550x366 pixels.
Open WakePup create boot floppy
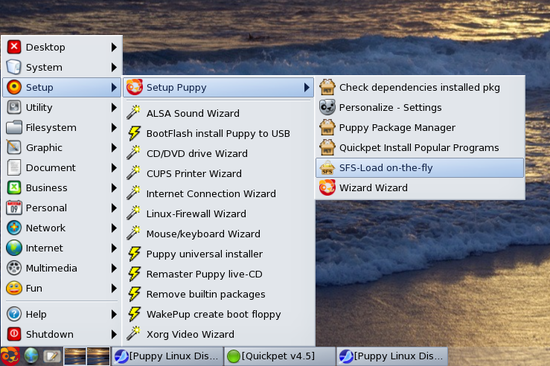(x=217, y=314)
